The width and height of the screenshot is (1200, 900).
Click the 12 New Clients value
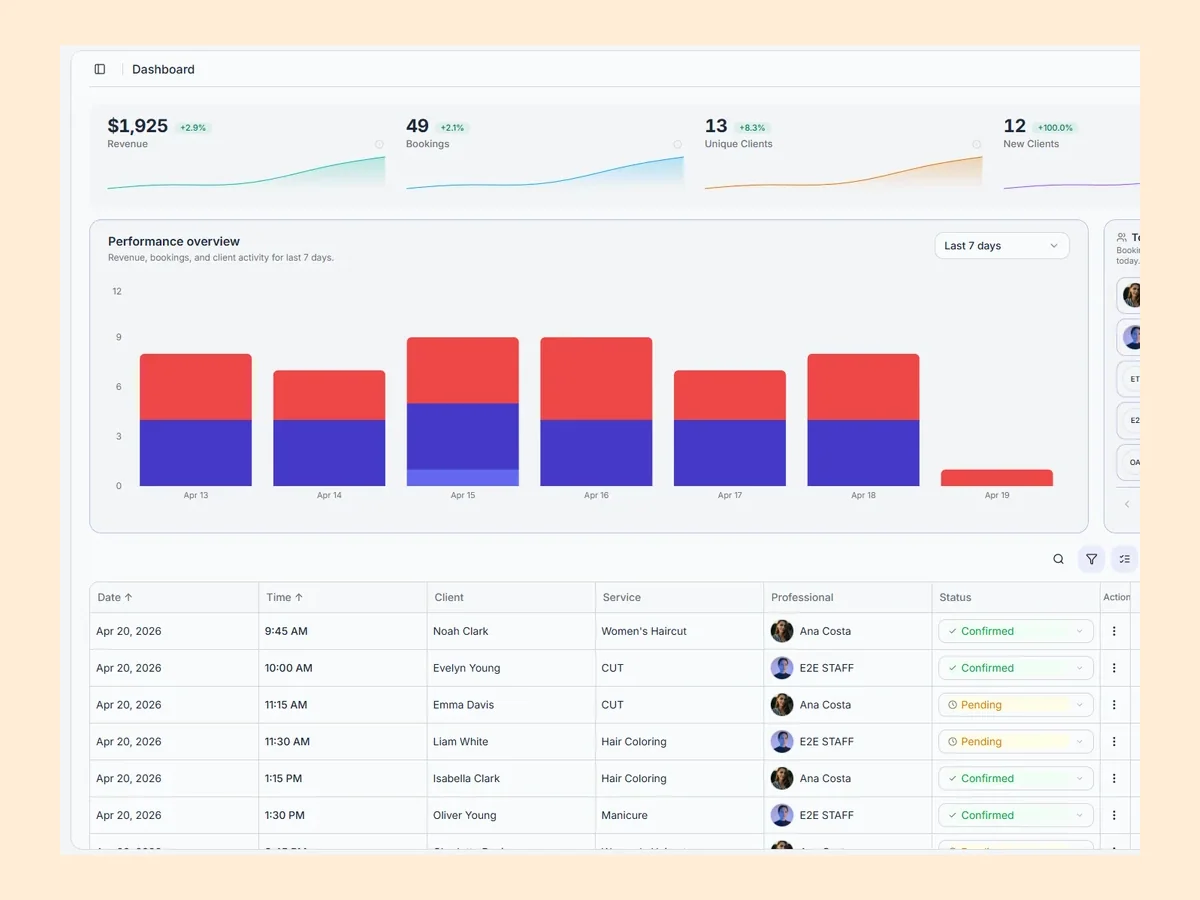tap(1015, 126)
